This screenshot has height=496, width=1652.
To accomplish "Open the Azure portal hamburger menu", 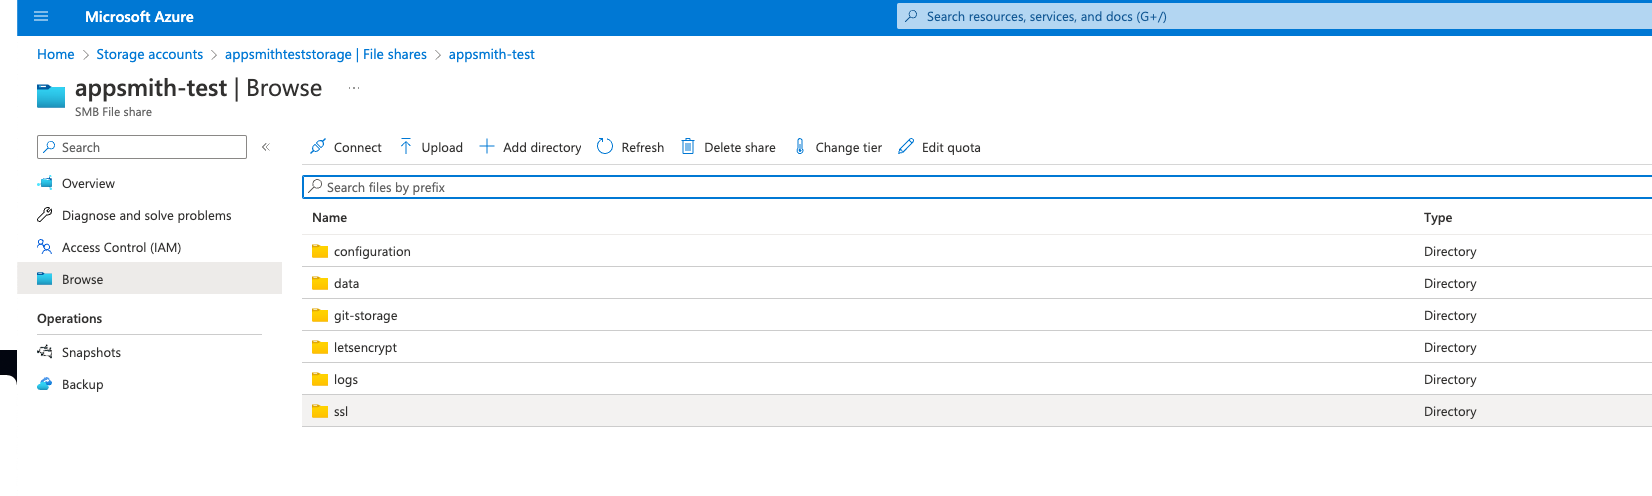I will (x=41, y=17).
